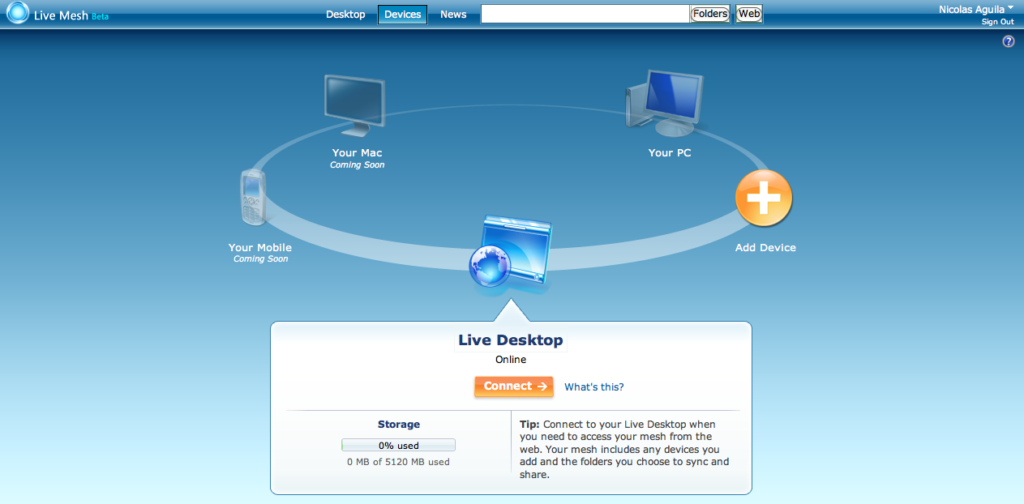1024x504 pixels.
Task: Click the Live Desktop heading
Action: pos(511,340)
